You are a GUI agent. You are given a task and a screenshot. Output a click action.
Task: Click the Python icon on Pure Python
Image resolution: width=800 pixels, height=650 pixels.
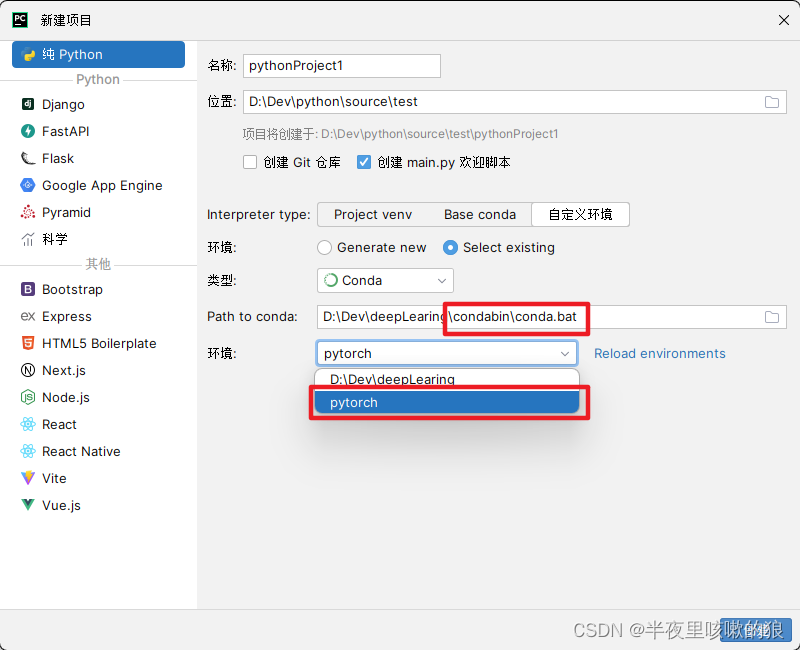[x=29, y=54]
